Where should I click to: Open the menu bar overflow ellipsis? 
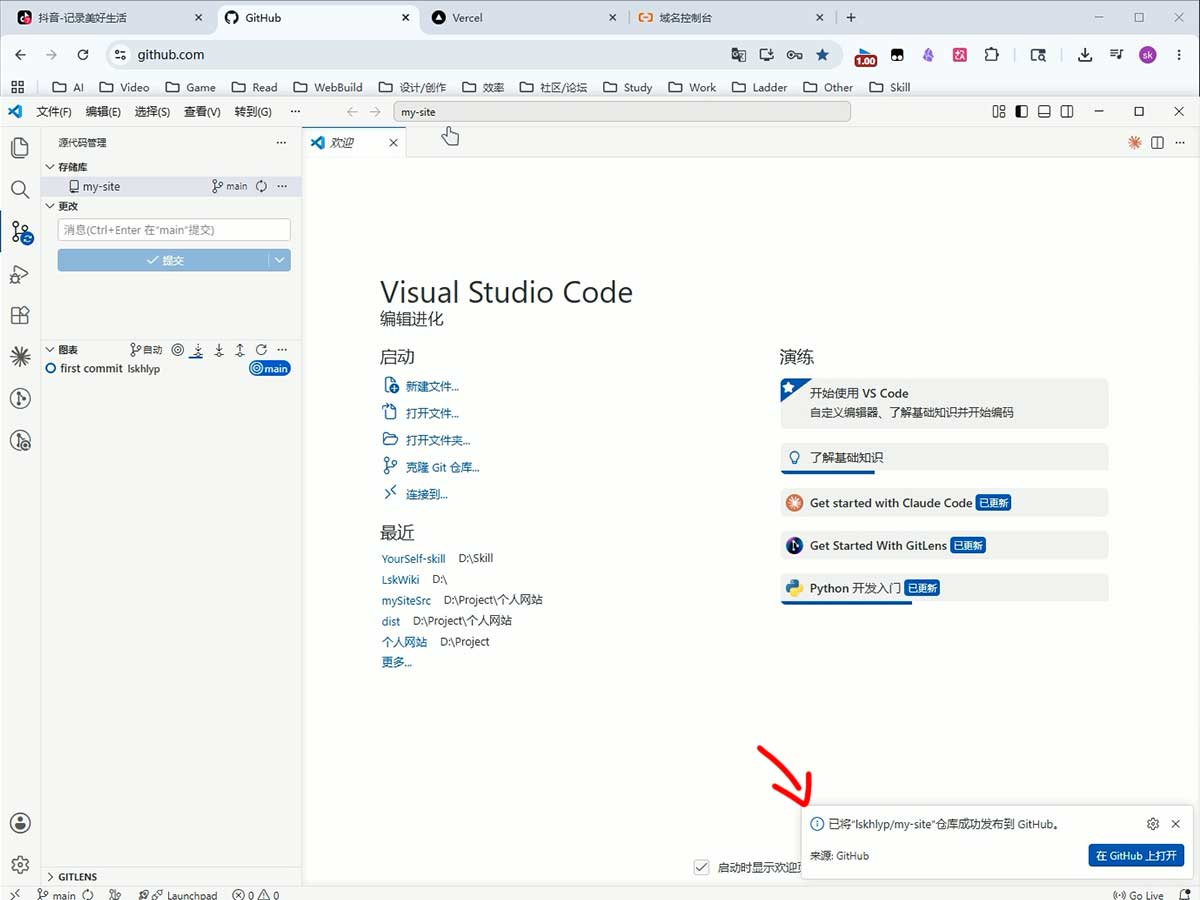295,112
